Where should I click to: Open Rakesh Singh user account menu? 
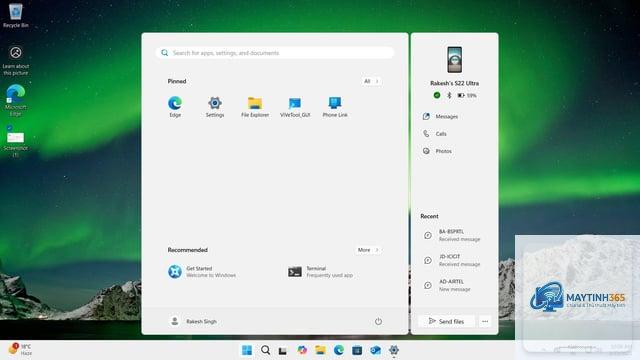click(193, 321)
